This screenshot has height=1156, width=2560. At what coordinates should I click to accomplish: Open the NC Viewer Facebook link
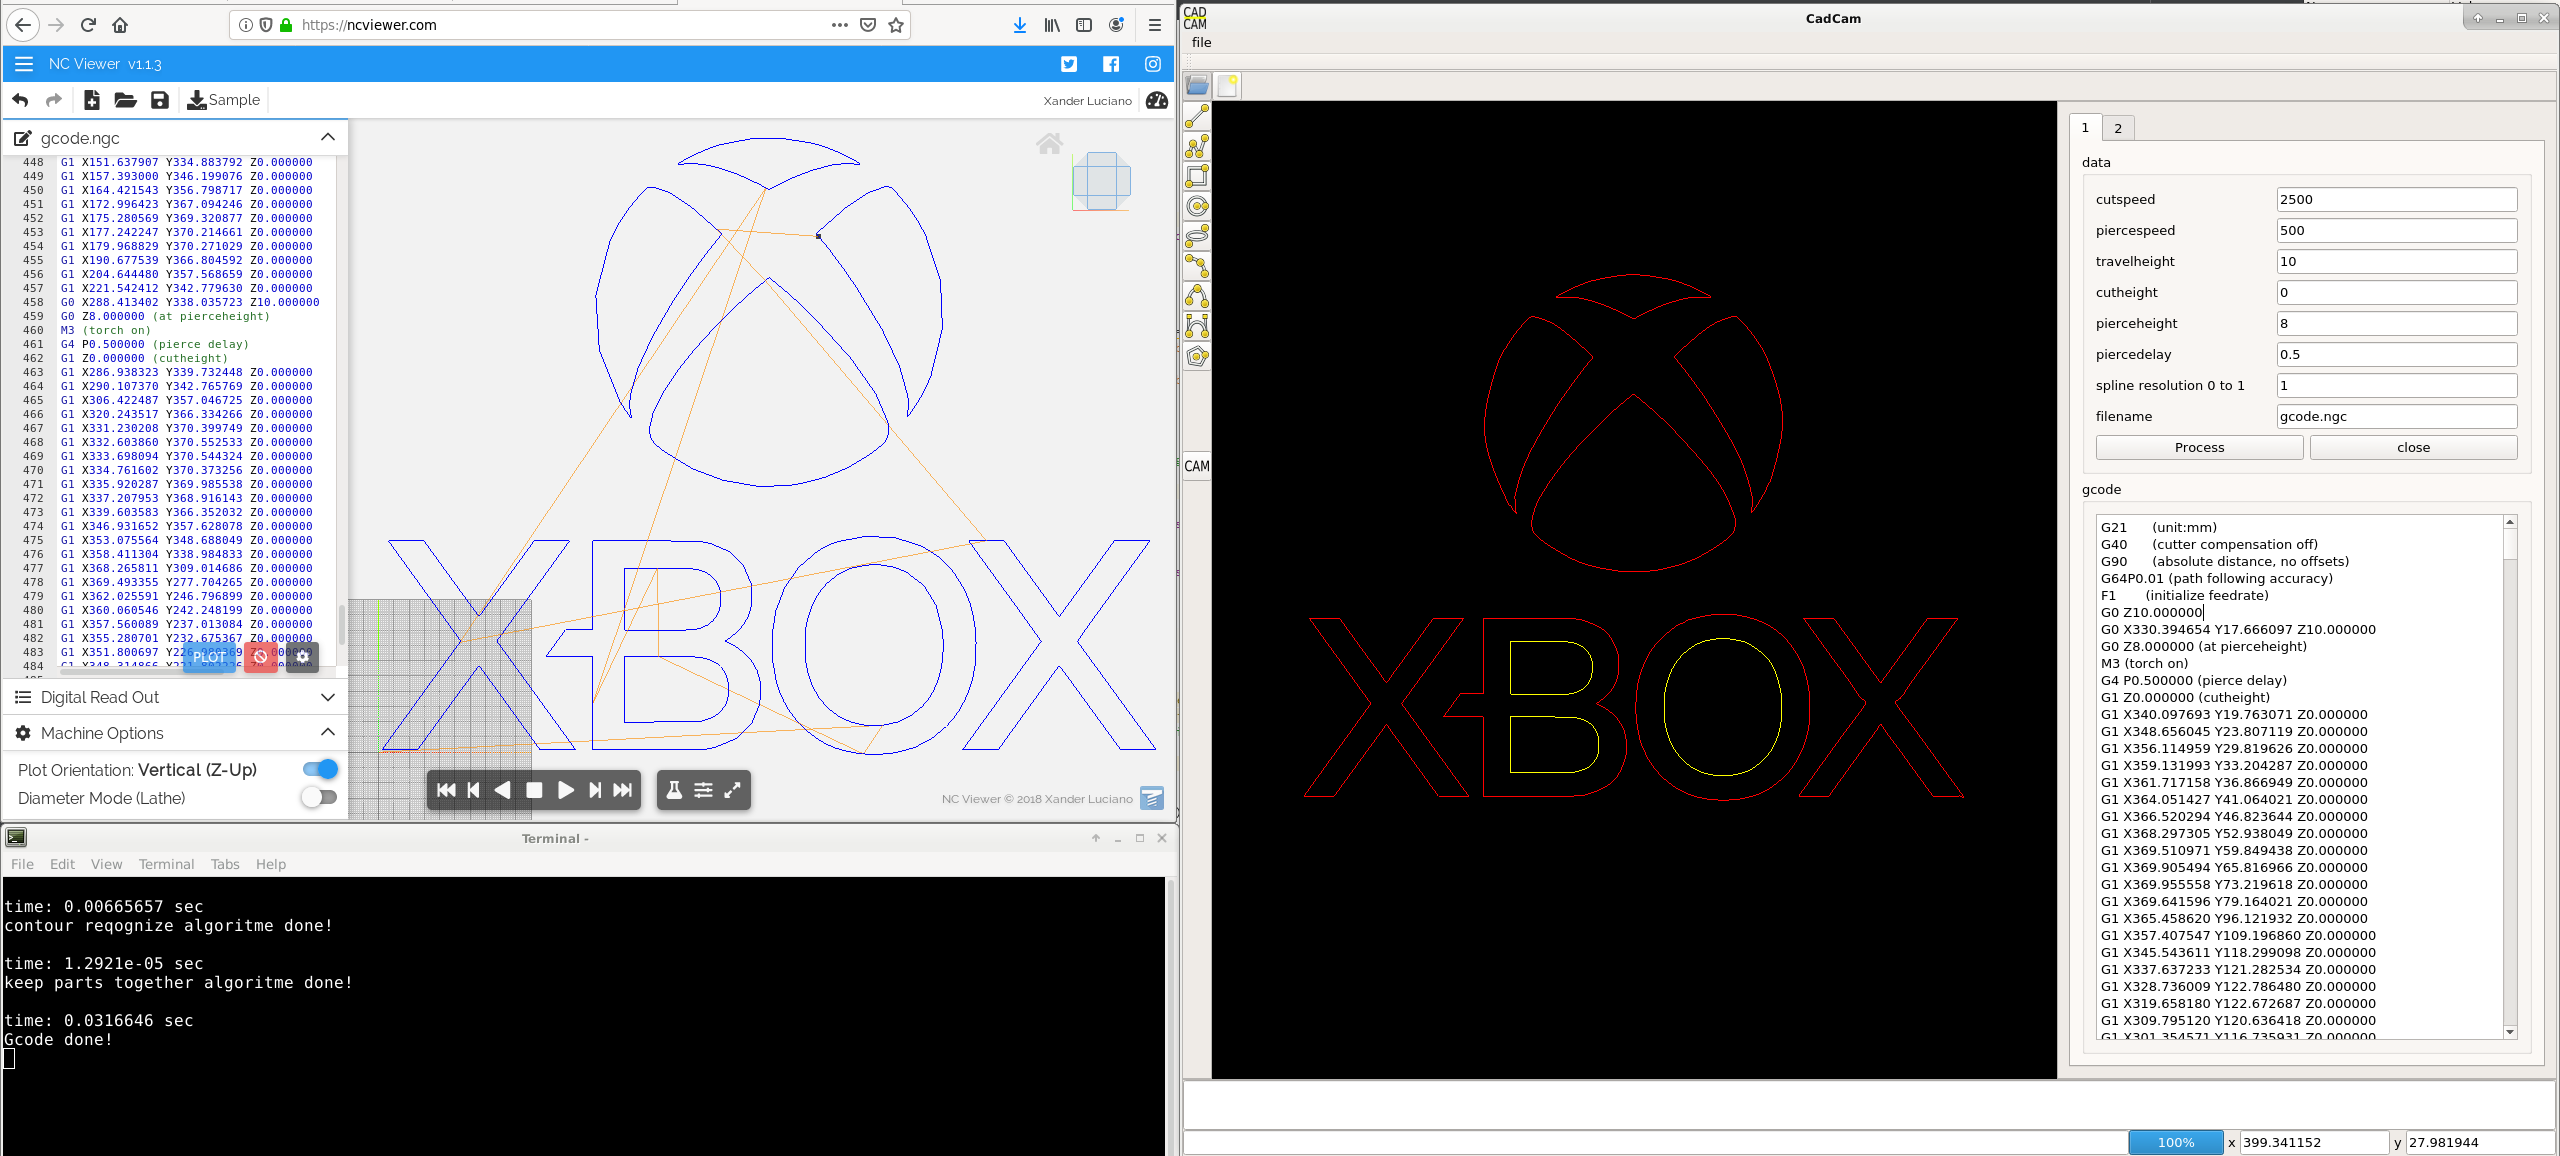(1111, 64)
